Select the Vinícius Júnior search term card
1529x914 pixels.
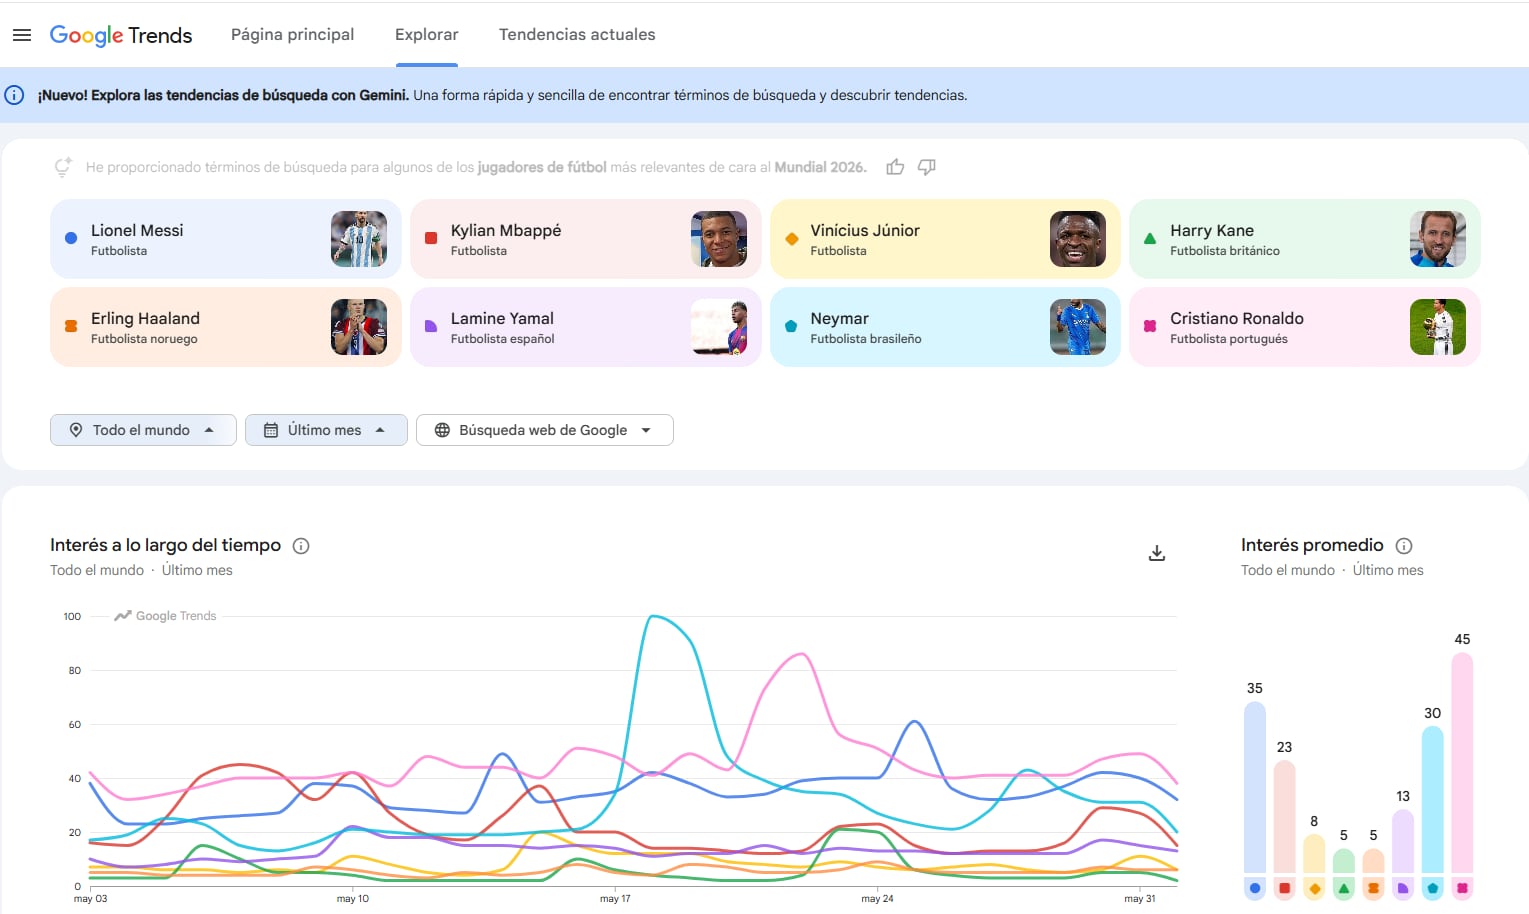[945, 239]
